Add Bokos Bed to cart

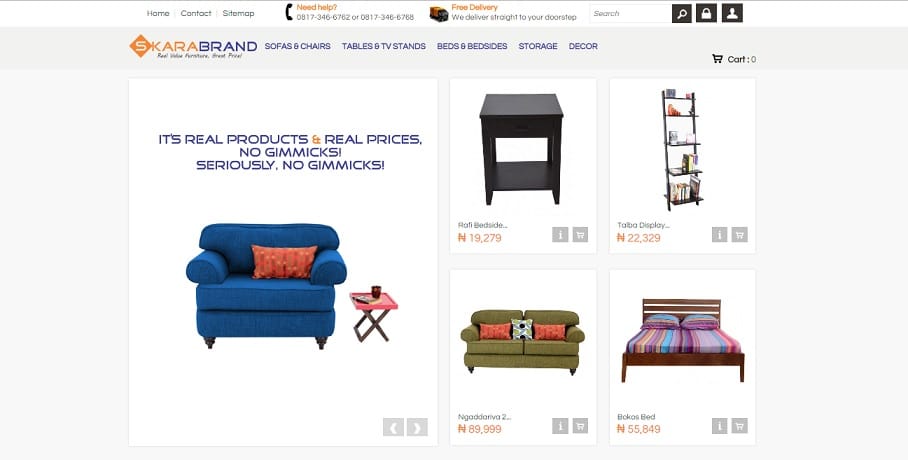(x=739, y=426)
